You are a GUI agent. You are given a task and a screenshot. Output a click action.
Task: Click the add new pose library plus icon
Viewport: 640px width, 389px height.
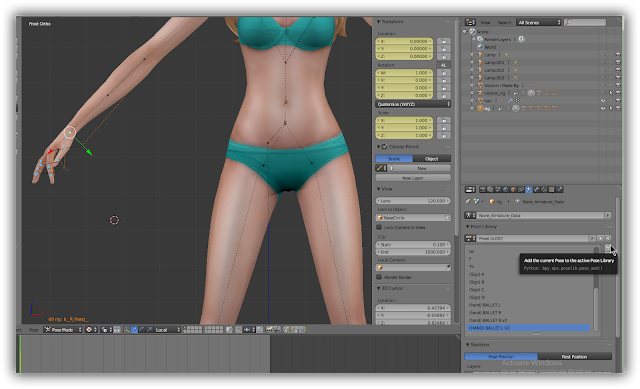[600, 238]
